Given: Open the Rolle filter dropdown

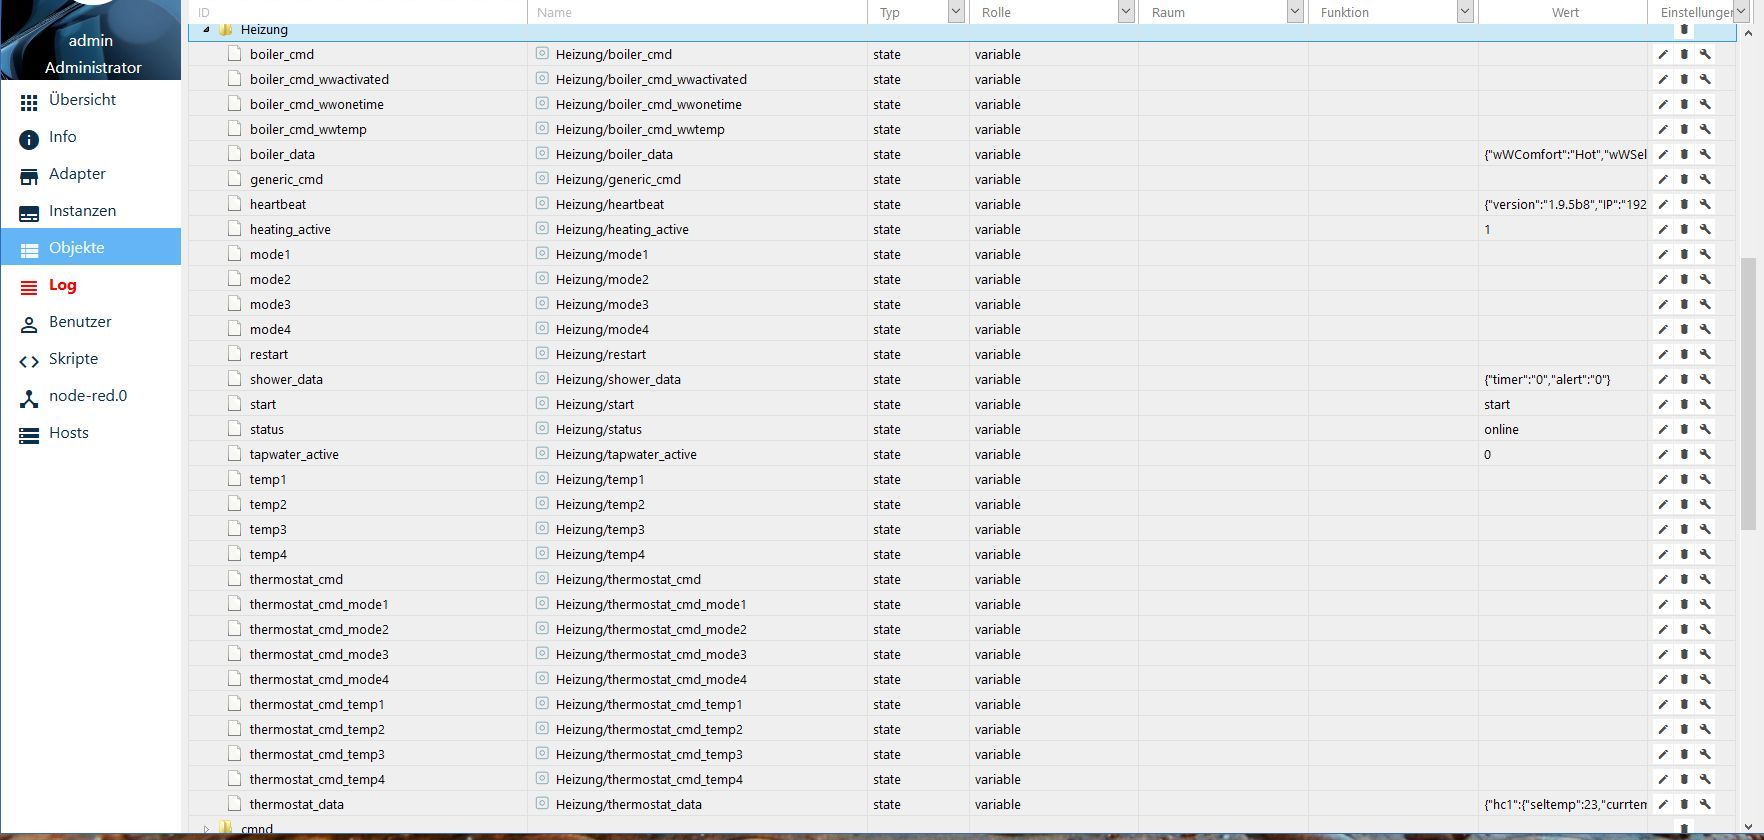Looking at the screenshot, I should tap(1125, 12).
